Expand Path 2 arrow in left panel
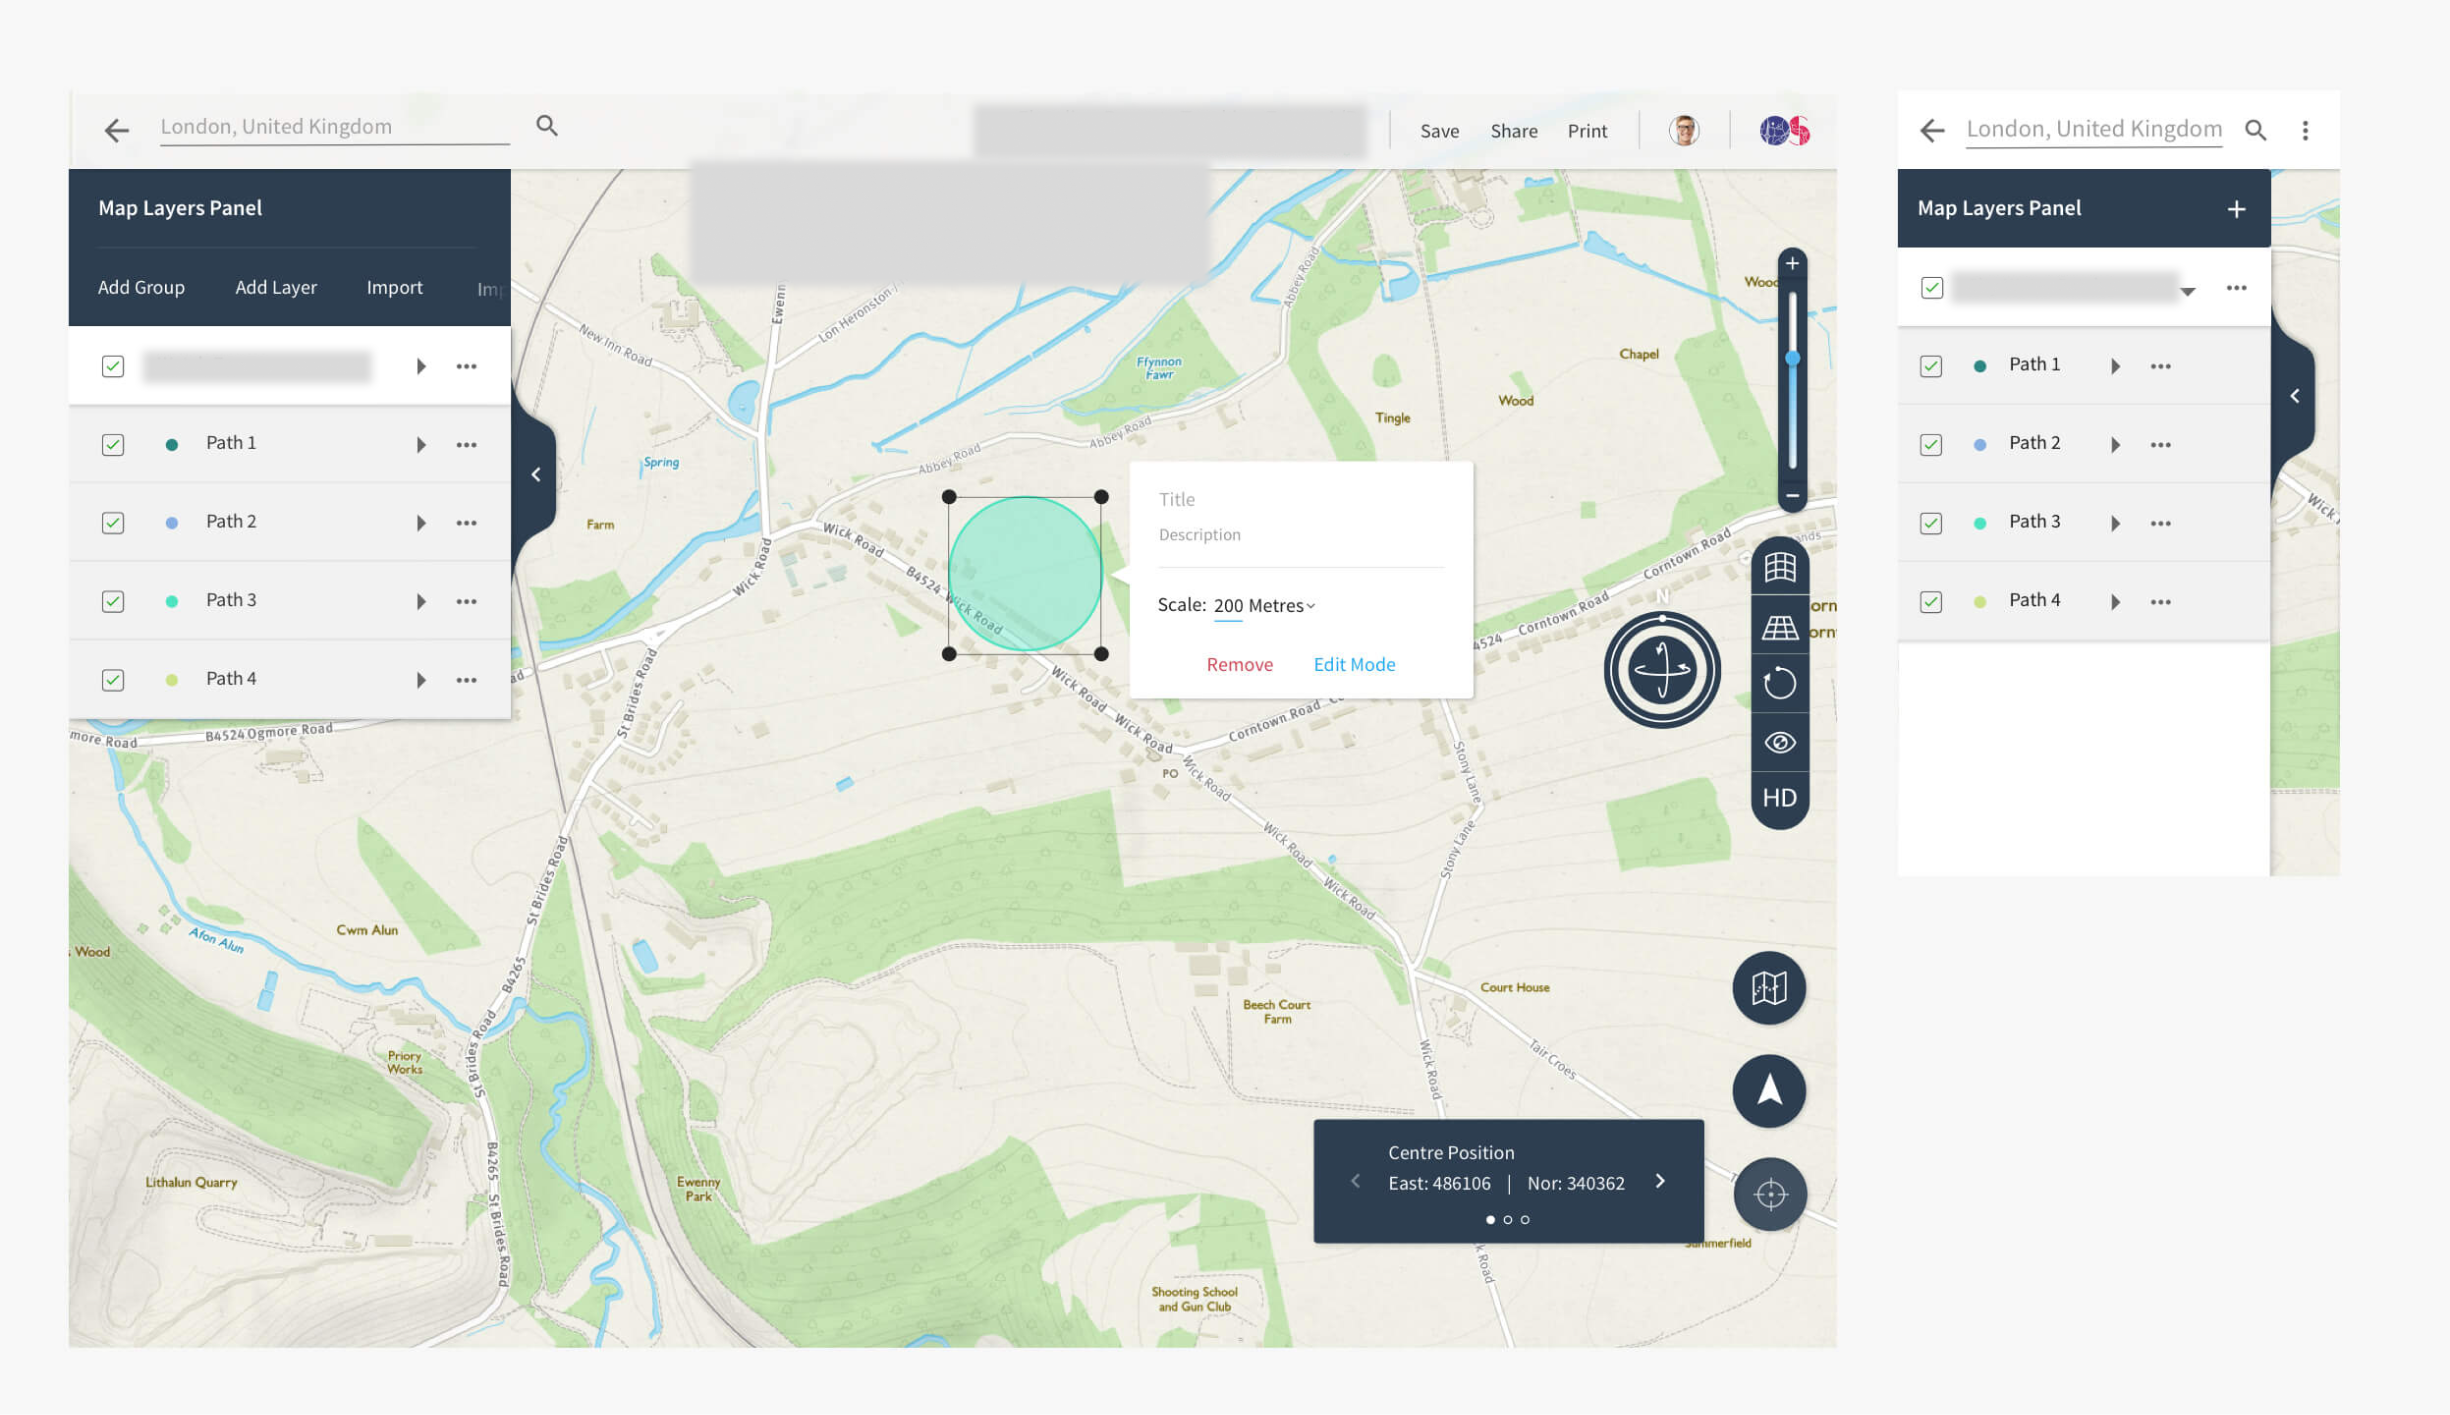 [421, 523]
